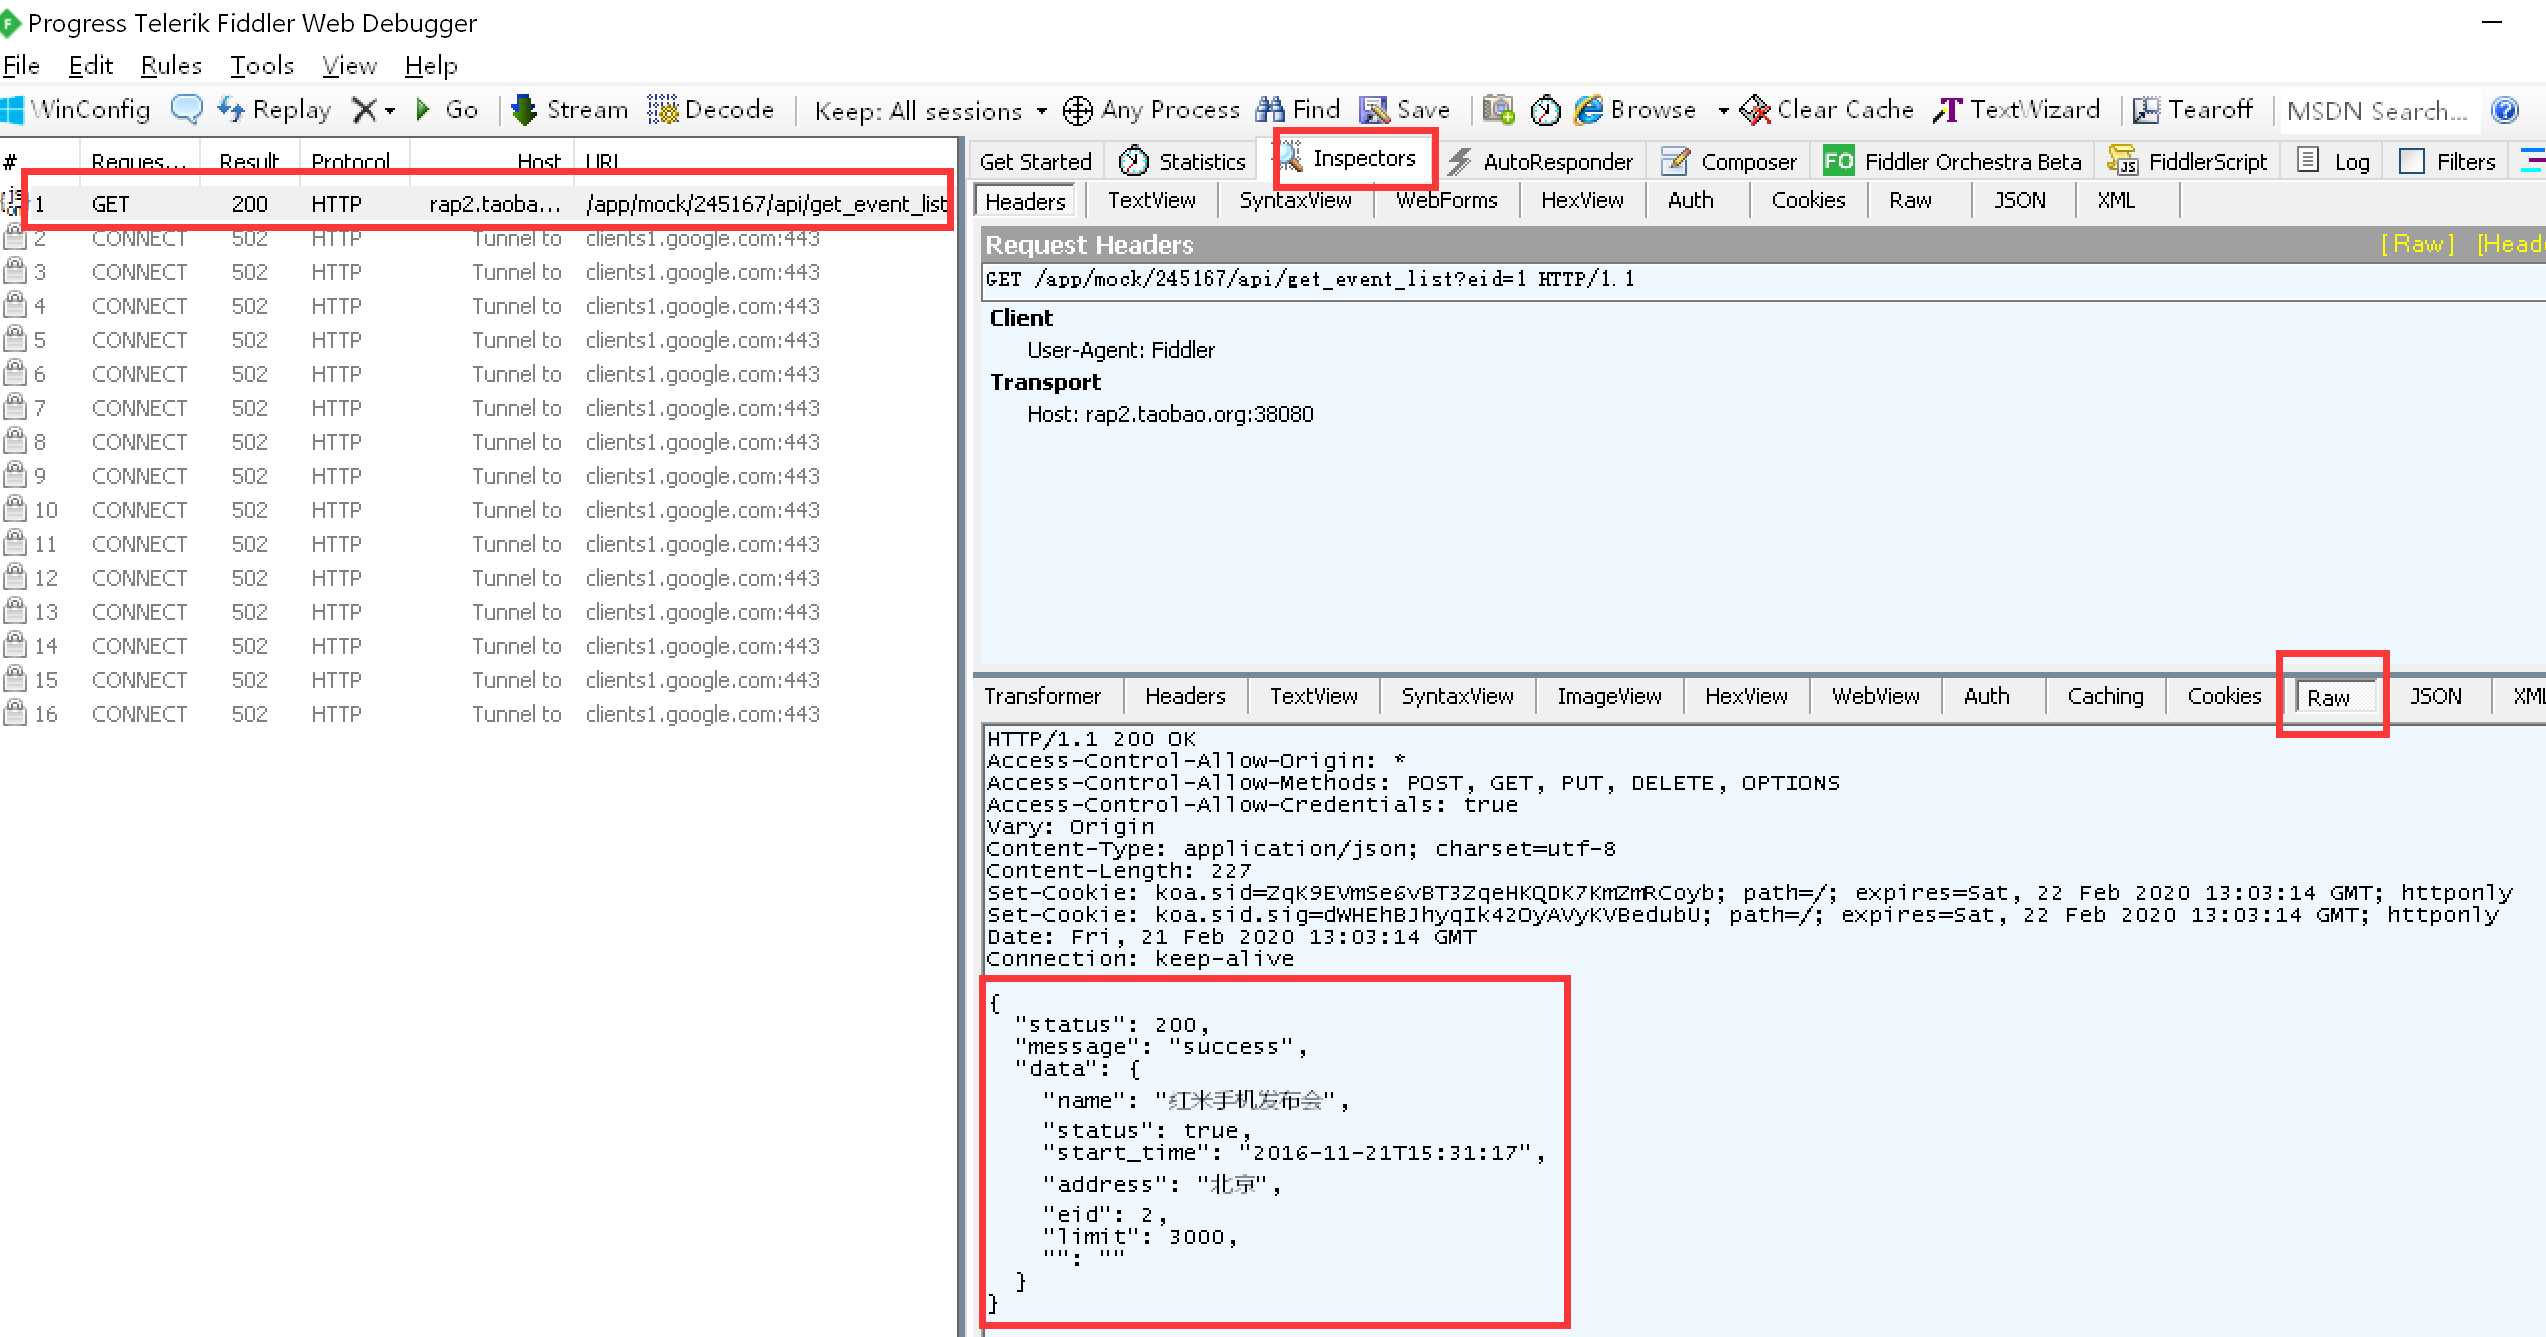Viewport: 2546px width, 1337px height.
Task: Expand the Keep sessions dropdown
Action: (1039, 111)
